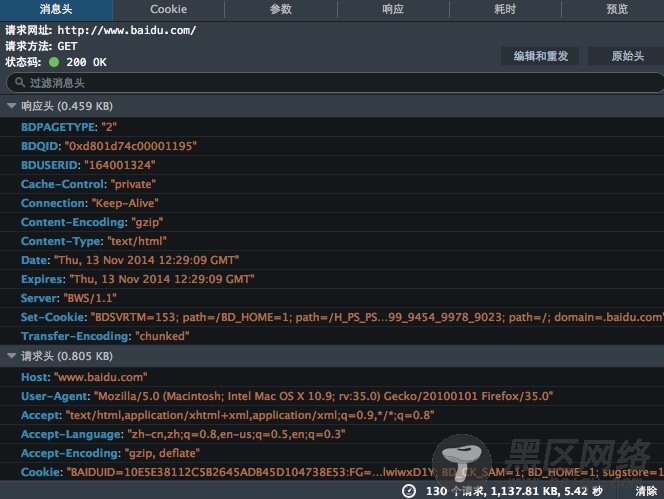The width and height of the screenshot is (664, 499).
Task: Click the 原始头 button
Action: tap(627, 56)
